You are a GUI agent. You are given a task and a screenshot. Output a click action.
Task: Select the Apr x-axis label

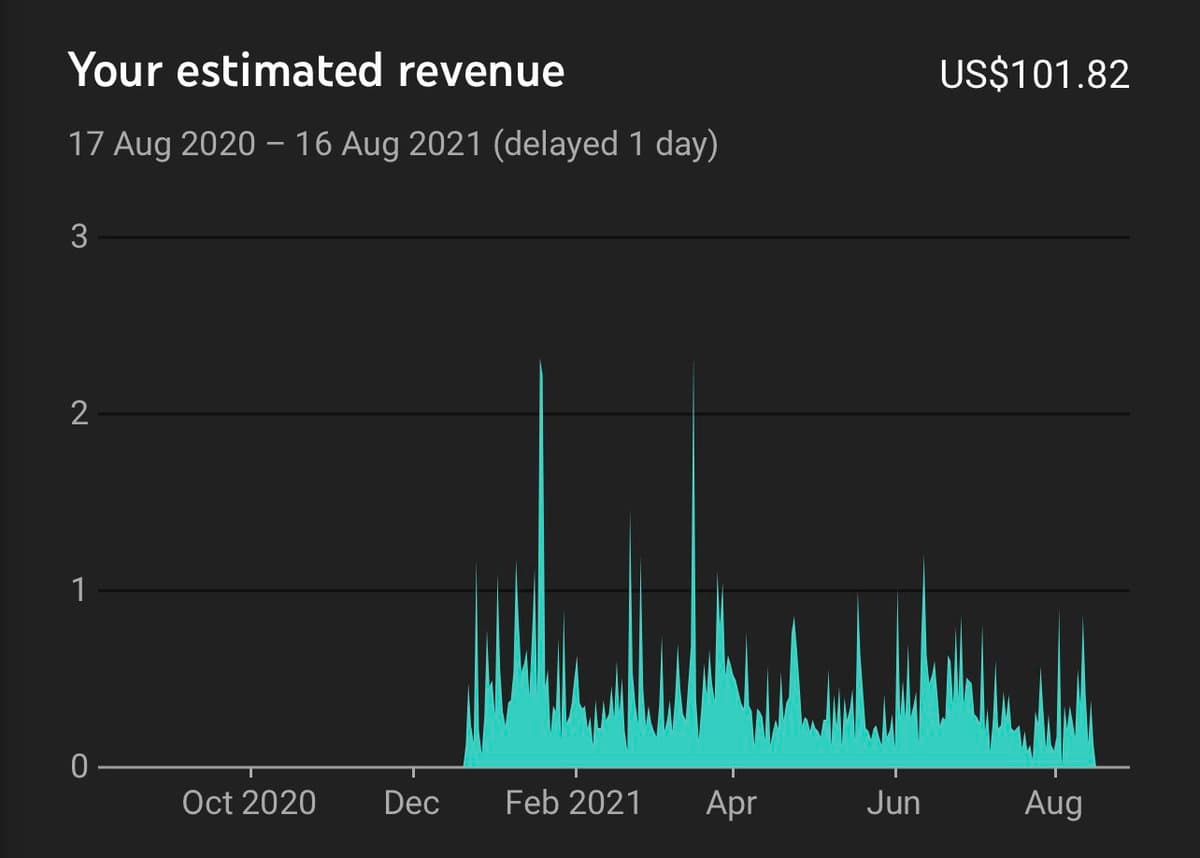(732, 802)
